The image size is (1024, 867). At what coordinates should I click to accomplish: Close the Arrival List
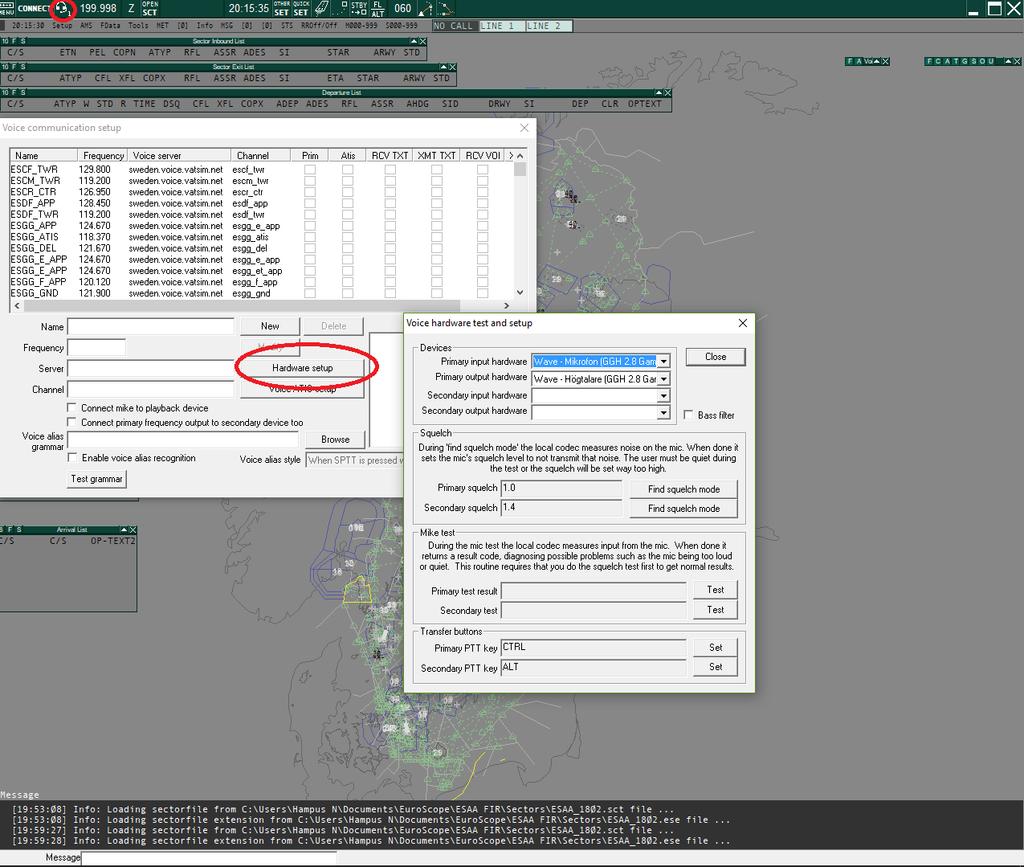point(133,529)
